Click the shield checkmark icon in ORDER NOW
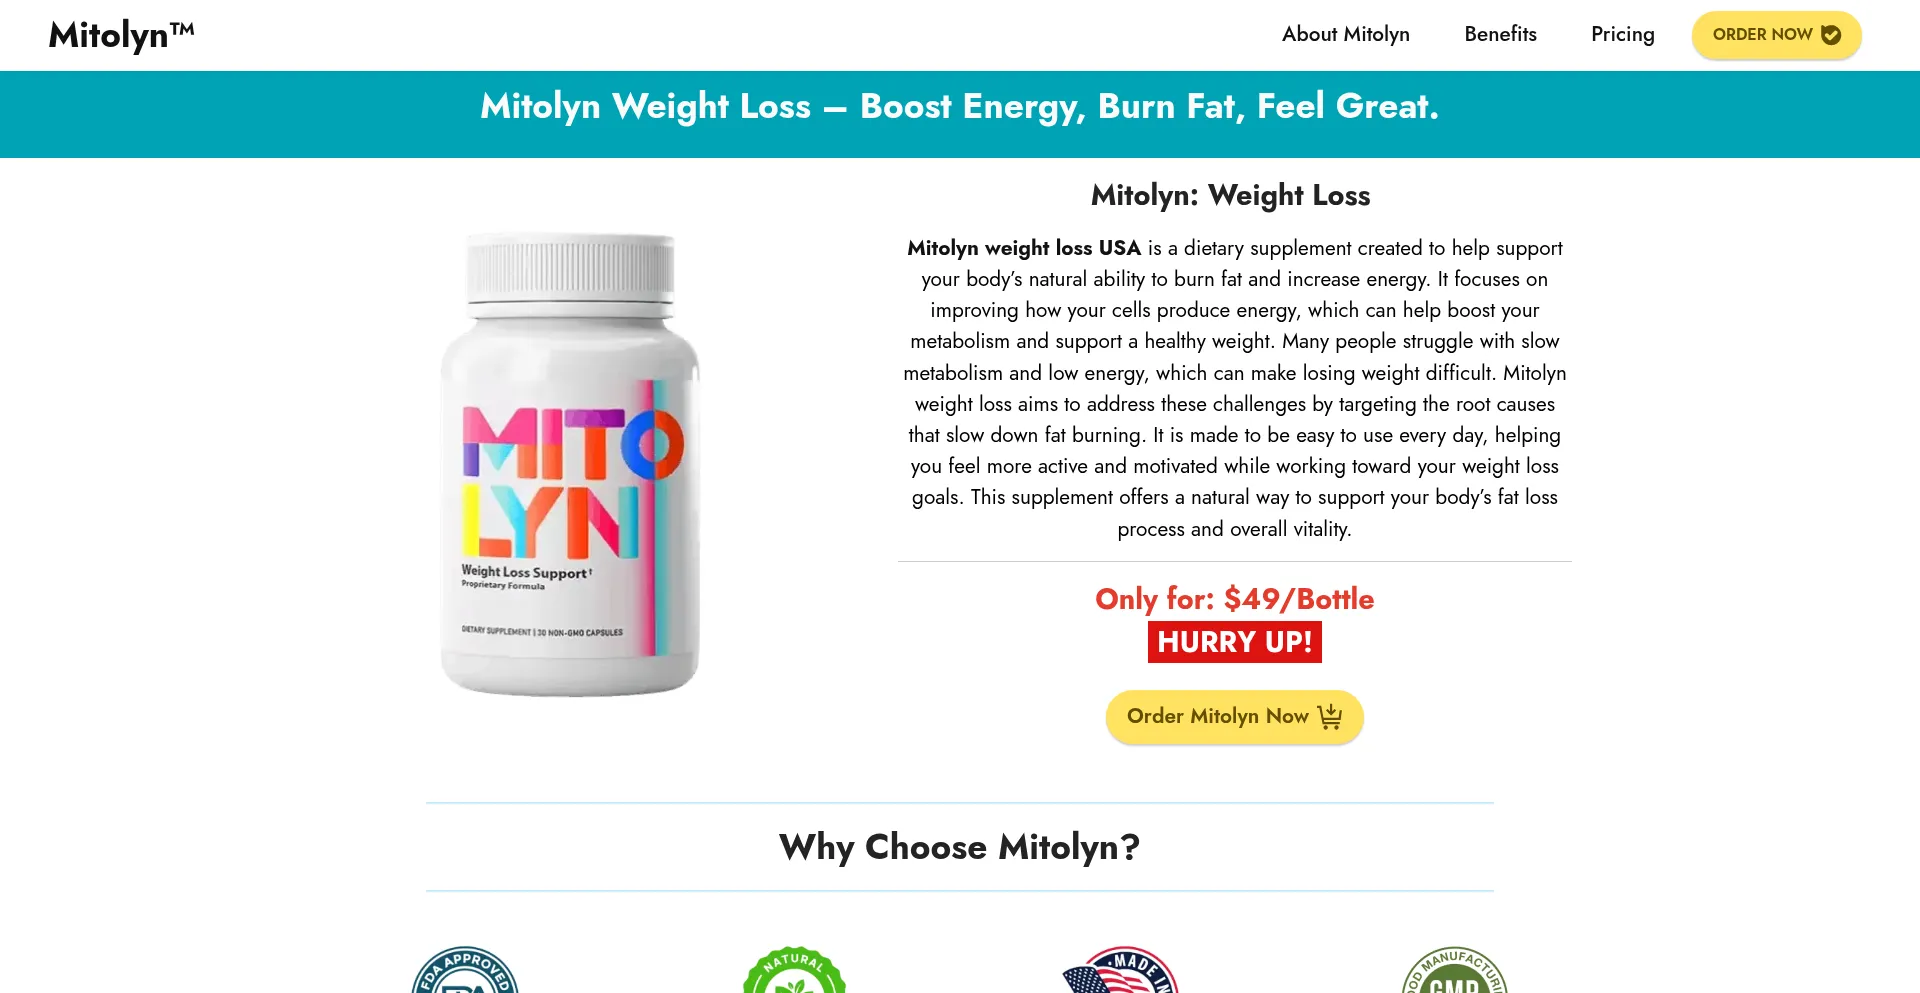1920x993 pixels. coord(1831,35)
